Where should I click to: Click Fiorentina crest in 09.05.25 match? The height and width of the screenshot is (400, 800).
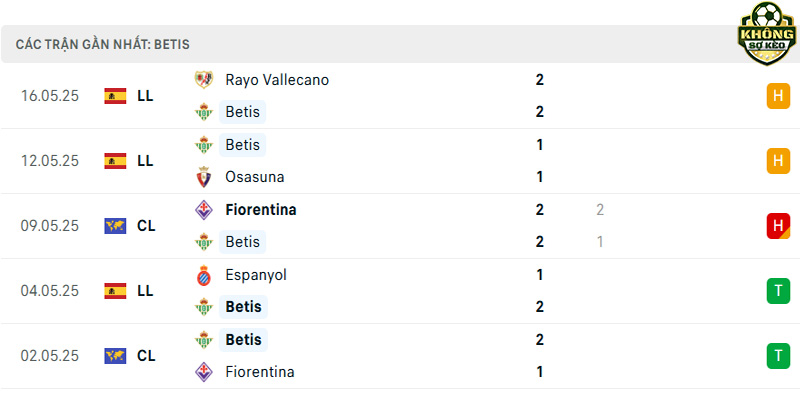tap(204, 210)
